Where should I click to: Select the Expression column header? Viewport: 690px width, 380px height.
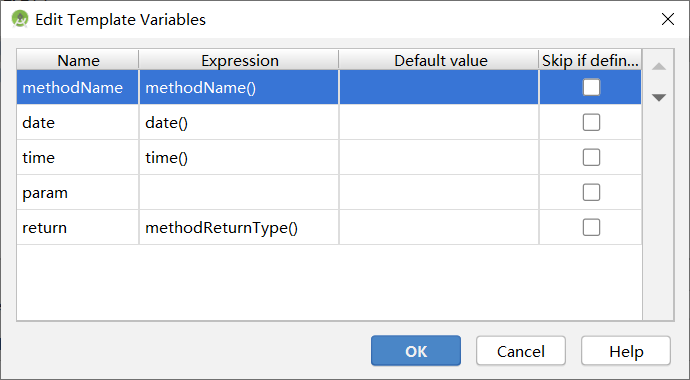(239, 60)
